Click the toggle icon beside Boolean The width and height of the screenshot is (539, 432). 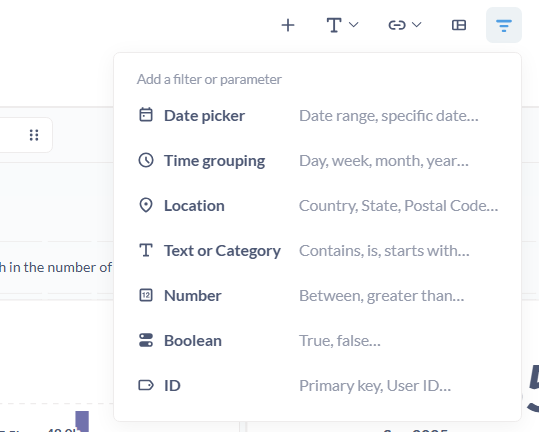point(146,340)
